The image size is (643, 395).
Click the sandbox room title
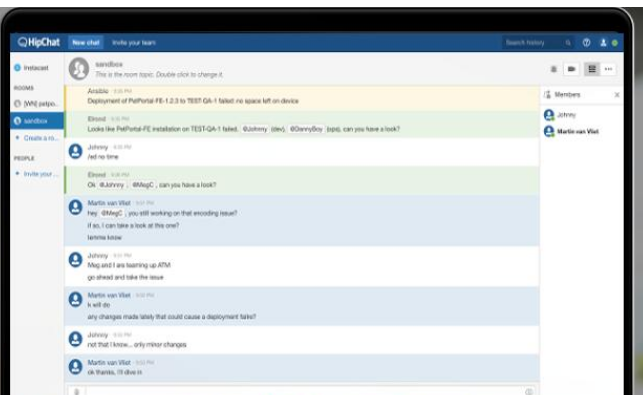109,64
